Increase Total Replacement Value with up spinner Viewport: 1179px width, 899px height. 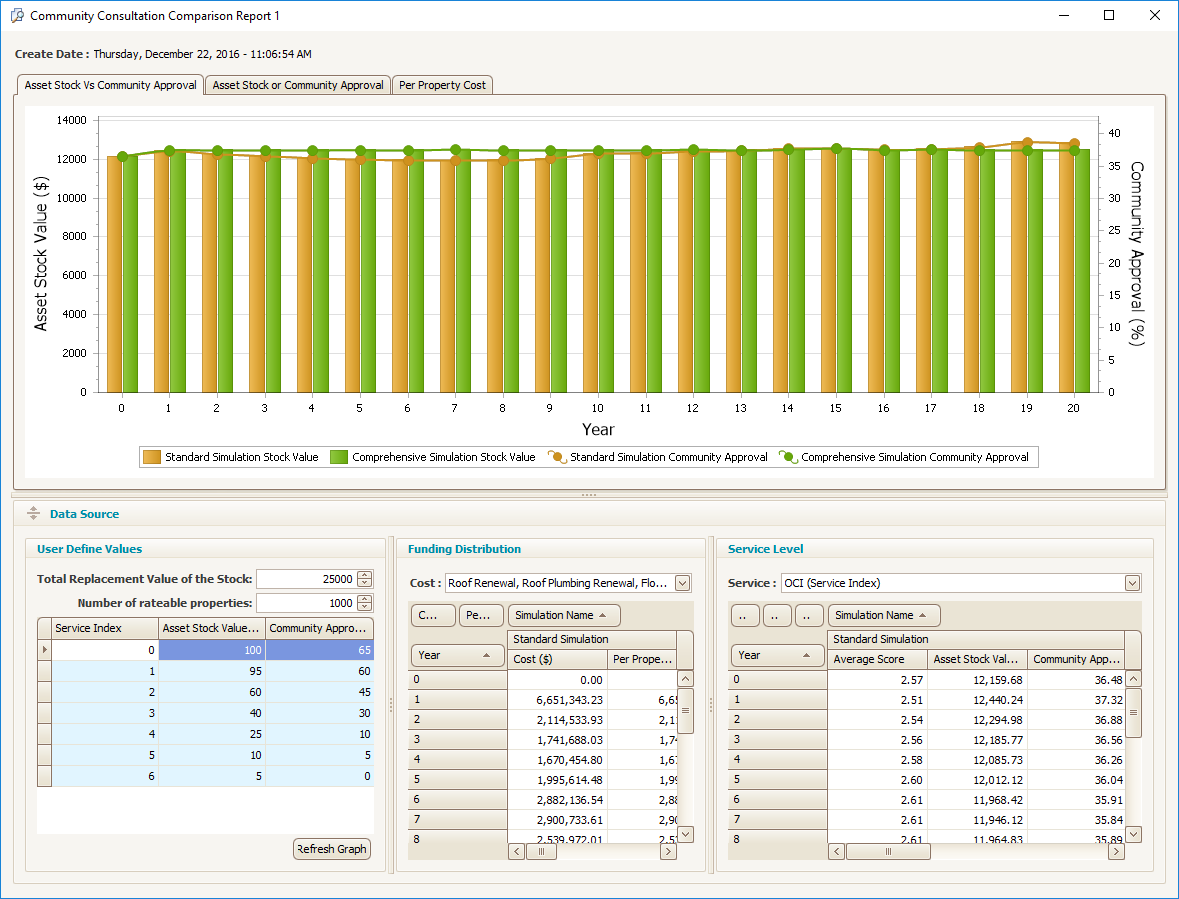tap(365, 575)
